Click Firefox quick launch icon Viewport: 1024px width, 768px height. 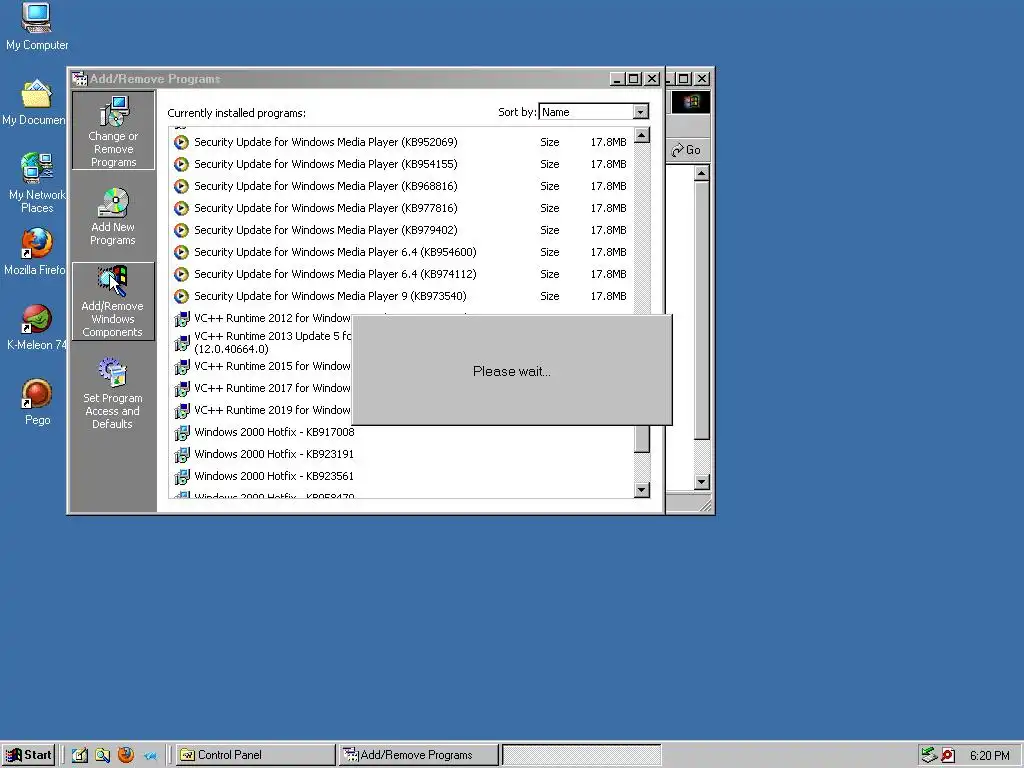126,755
